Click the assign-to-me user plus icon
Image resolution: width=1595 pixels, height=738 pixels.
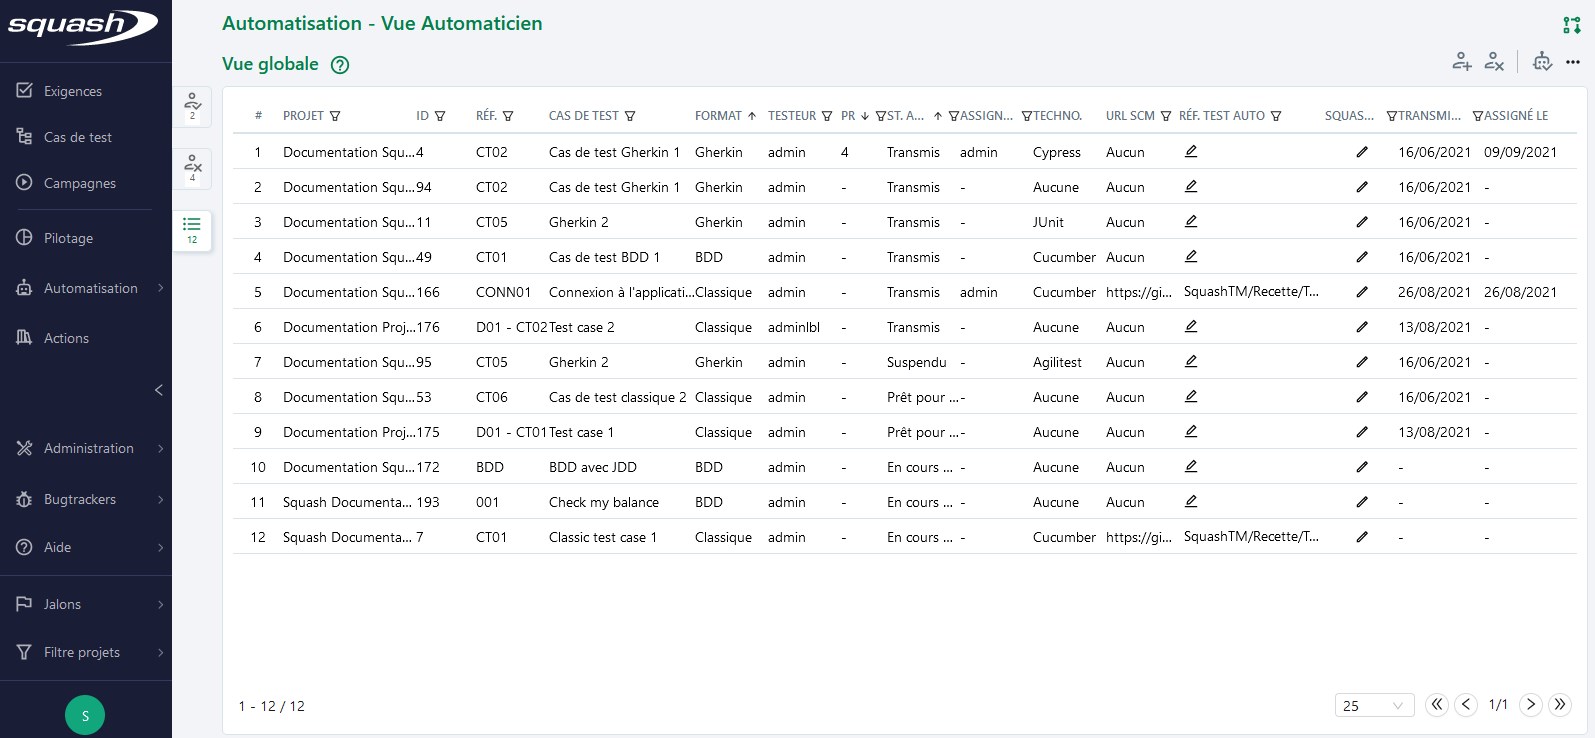[x=1462, y=62]
